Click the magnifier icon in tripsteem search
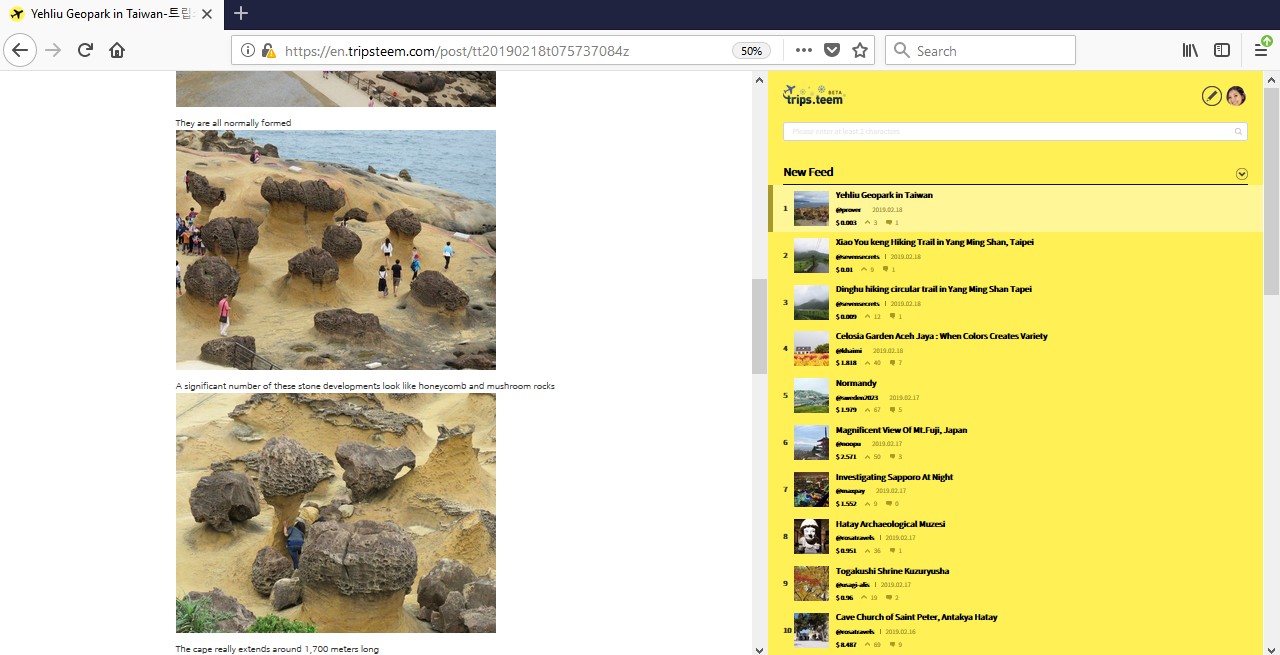 [1239, 131]
